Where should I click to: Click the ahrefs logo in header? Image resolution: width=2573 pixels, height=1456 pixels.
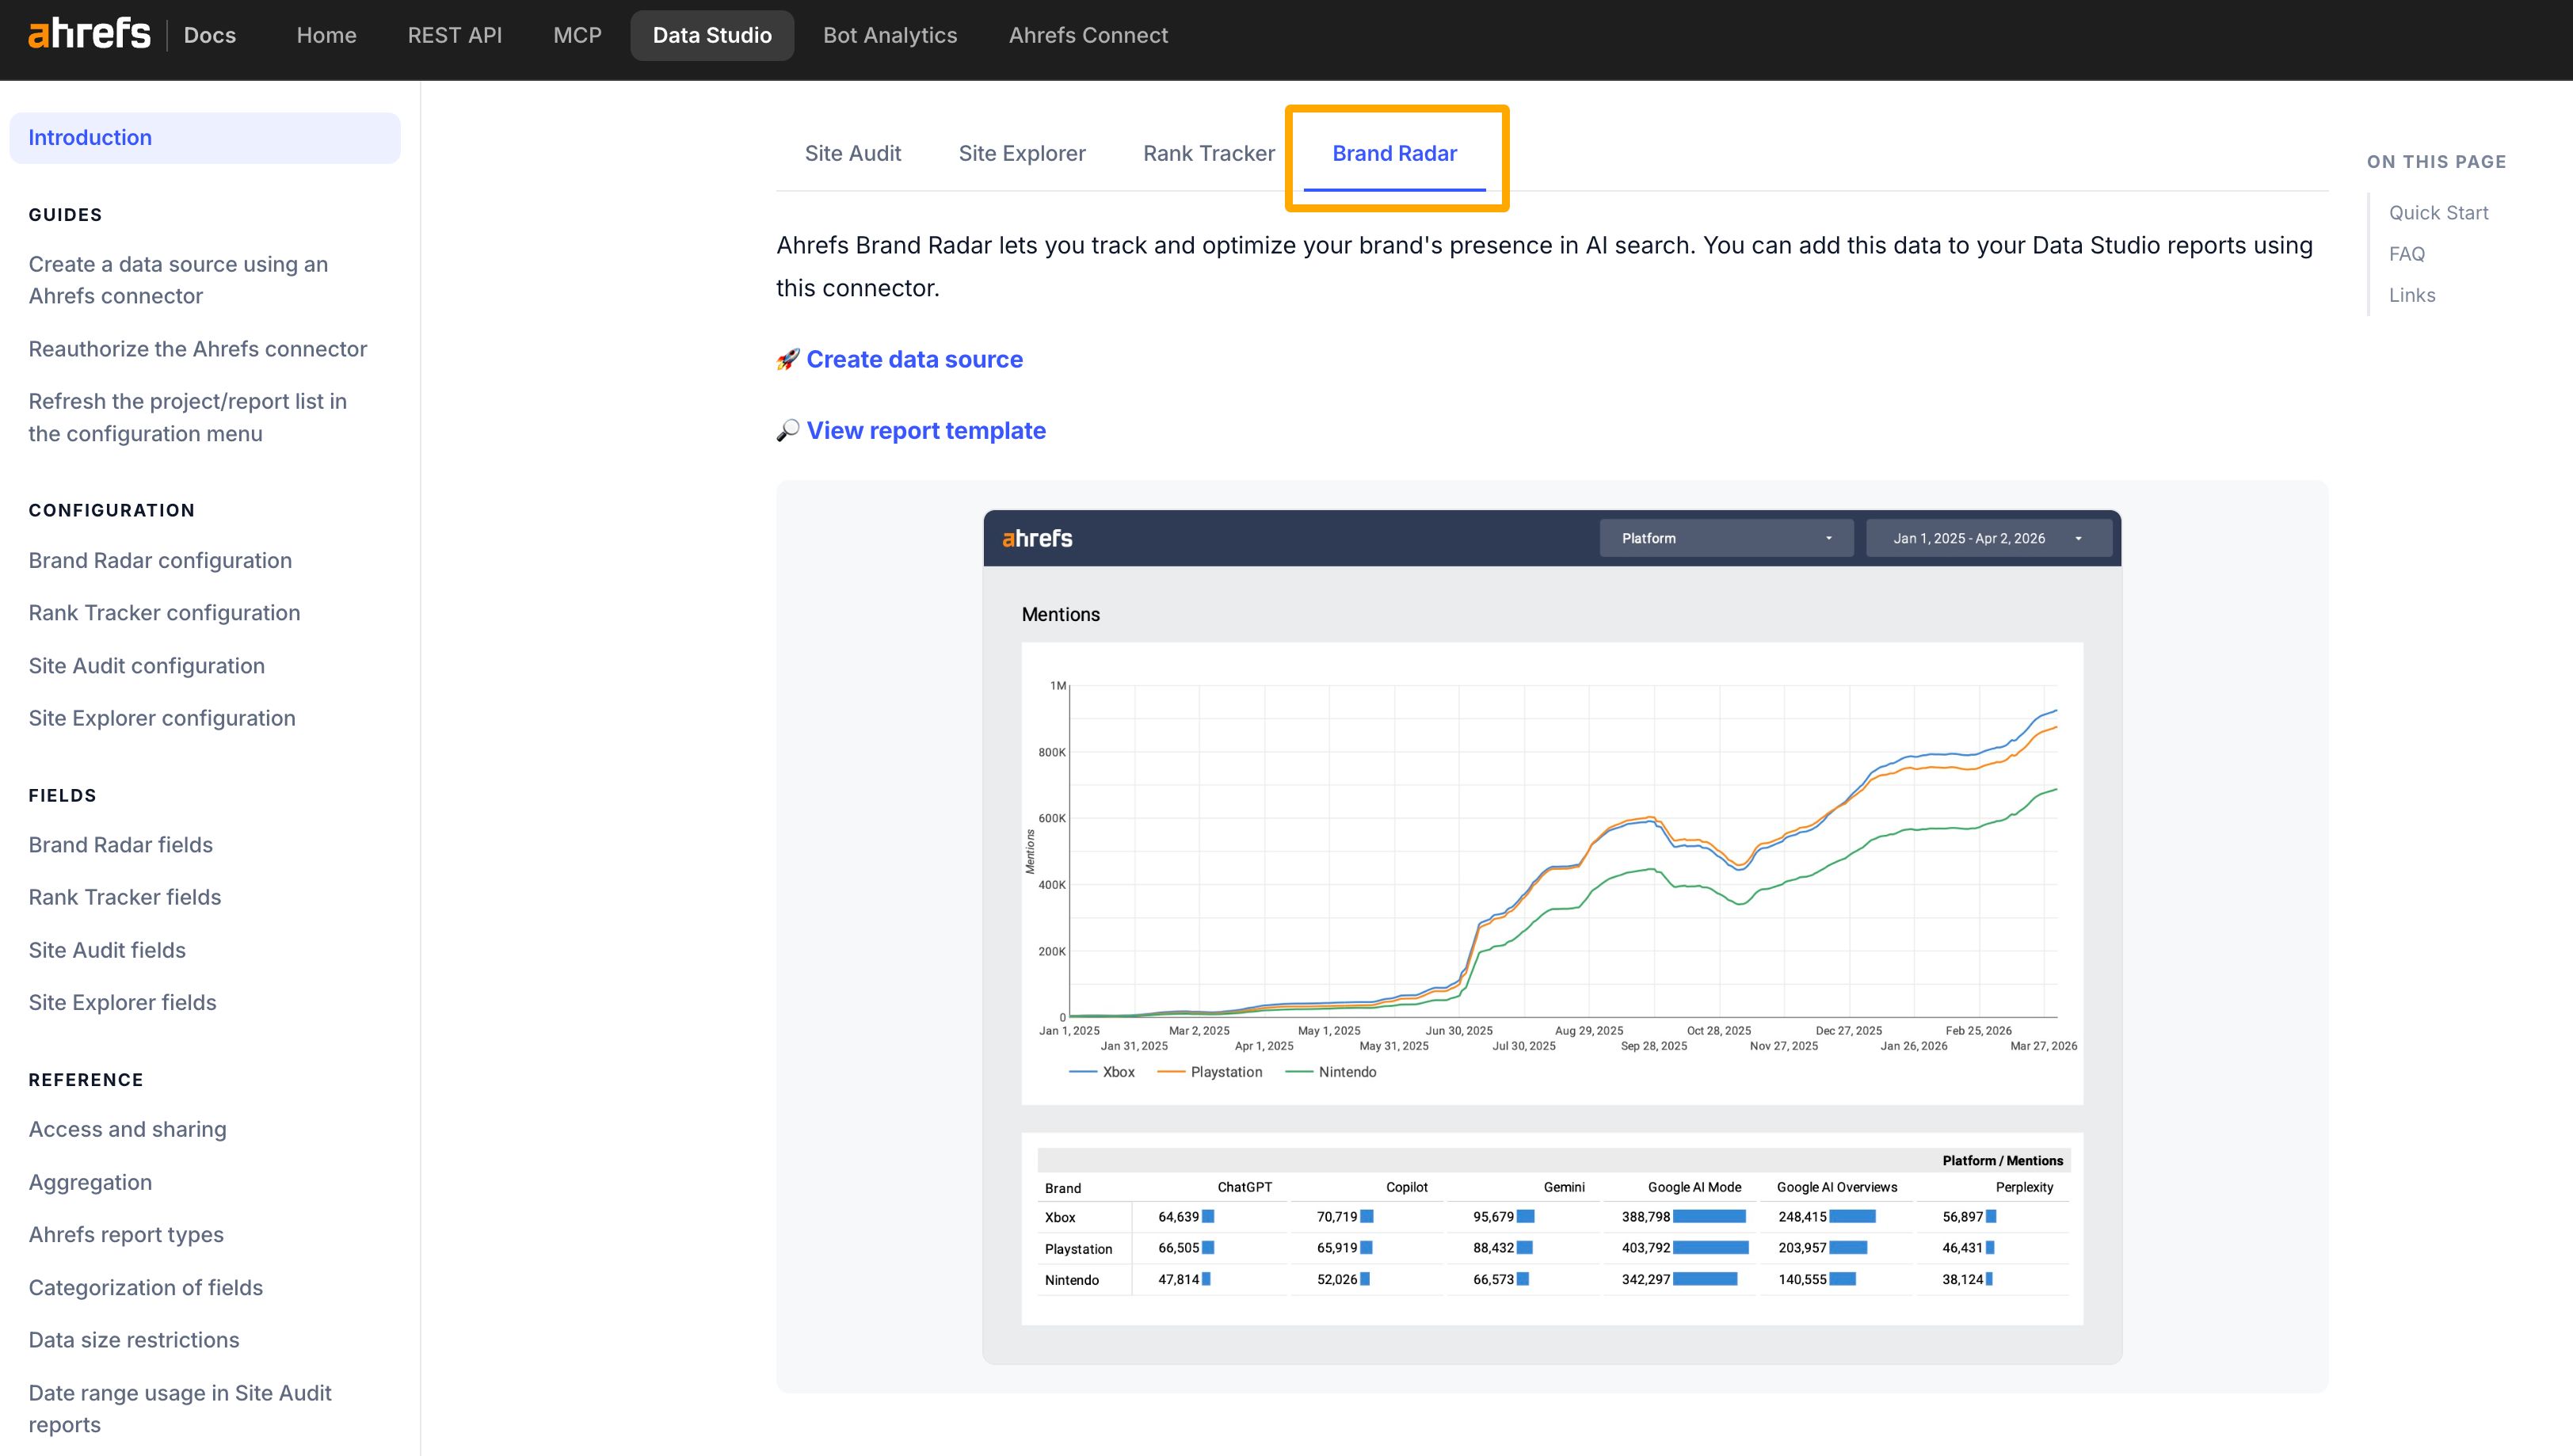[x=89, y=35]
